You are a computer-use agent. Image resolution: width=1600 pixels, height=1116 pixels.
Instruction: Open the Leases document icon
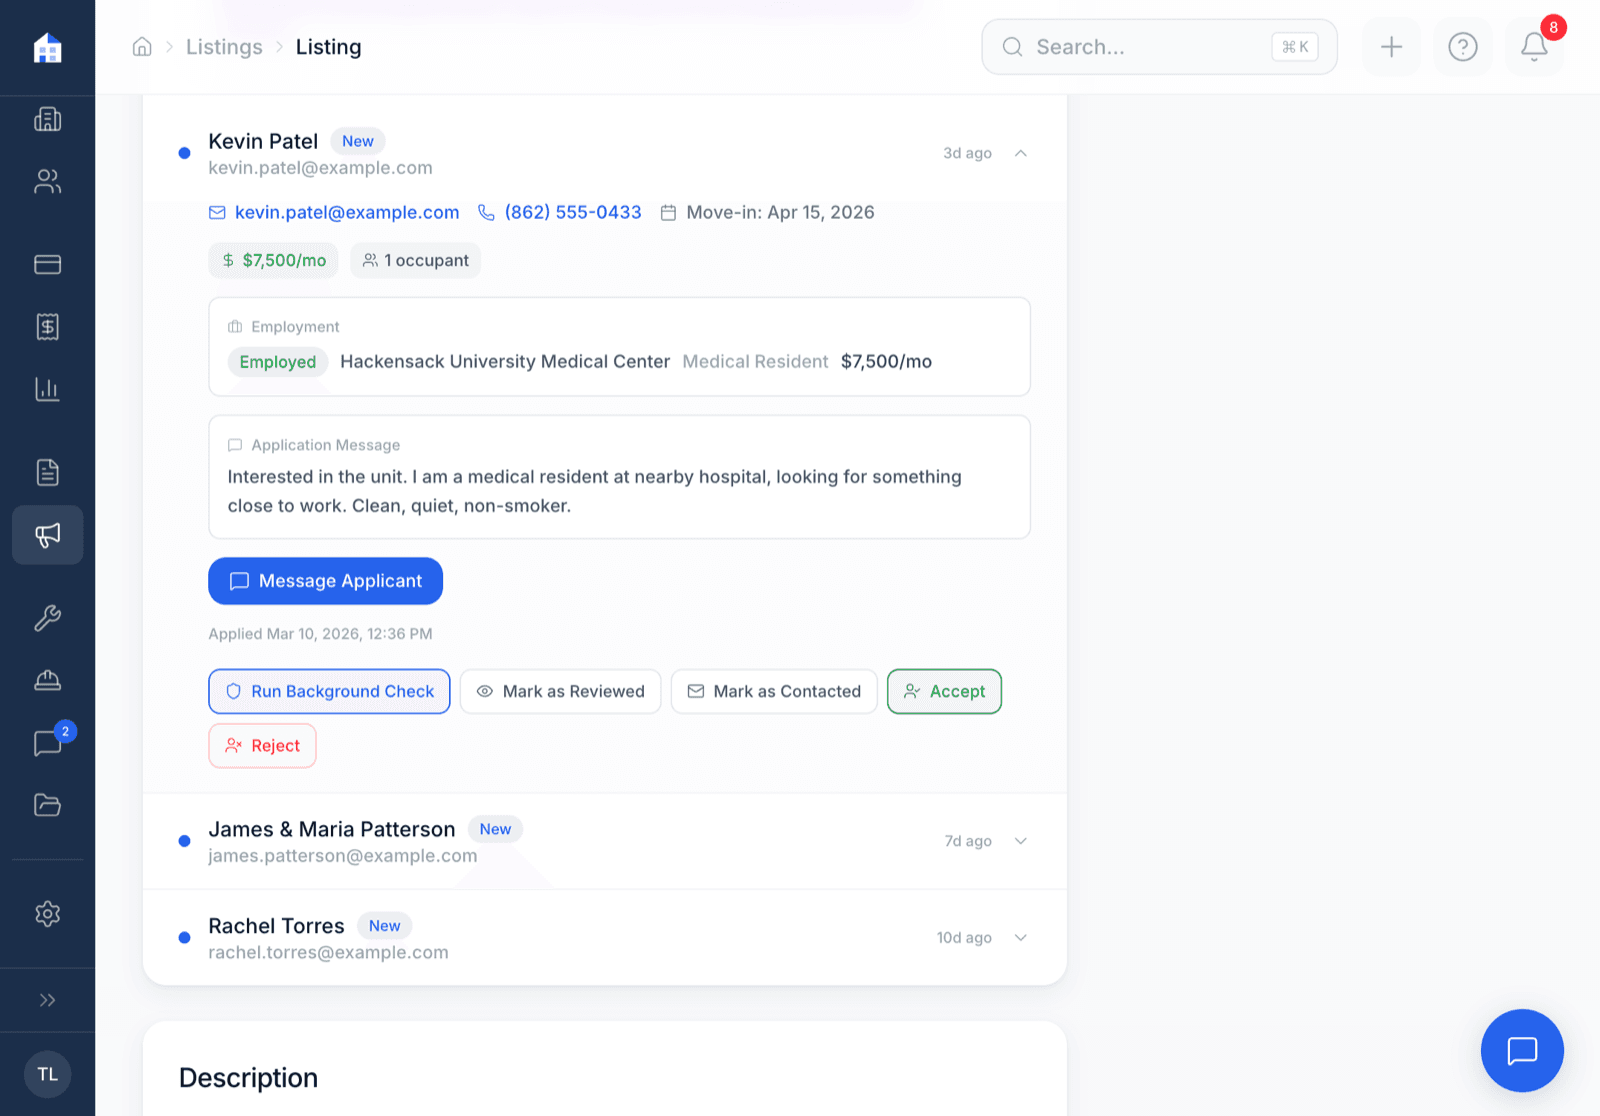[x=47, y=472]
